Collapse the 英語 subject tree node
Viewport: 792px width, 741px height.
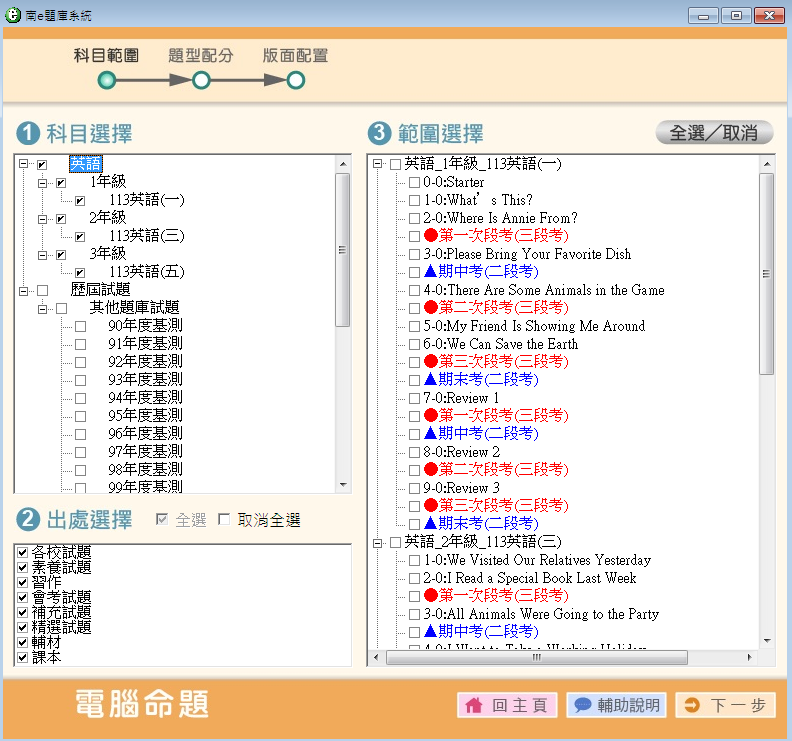click(23, 164)
